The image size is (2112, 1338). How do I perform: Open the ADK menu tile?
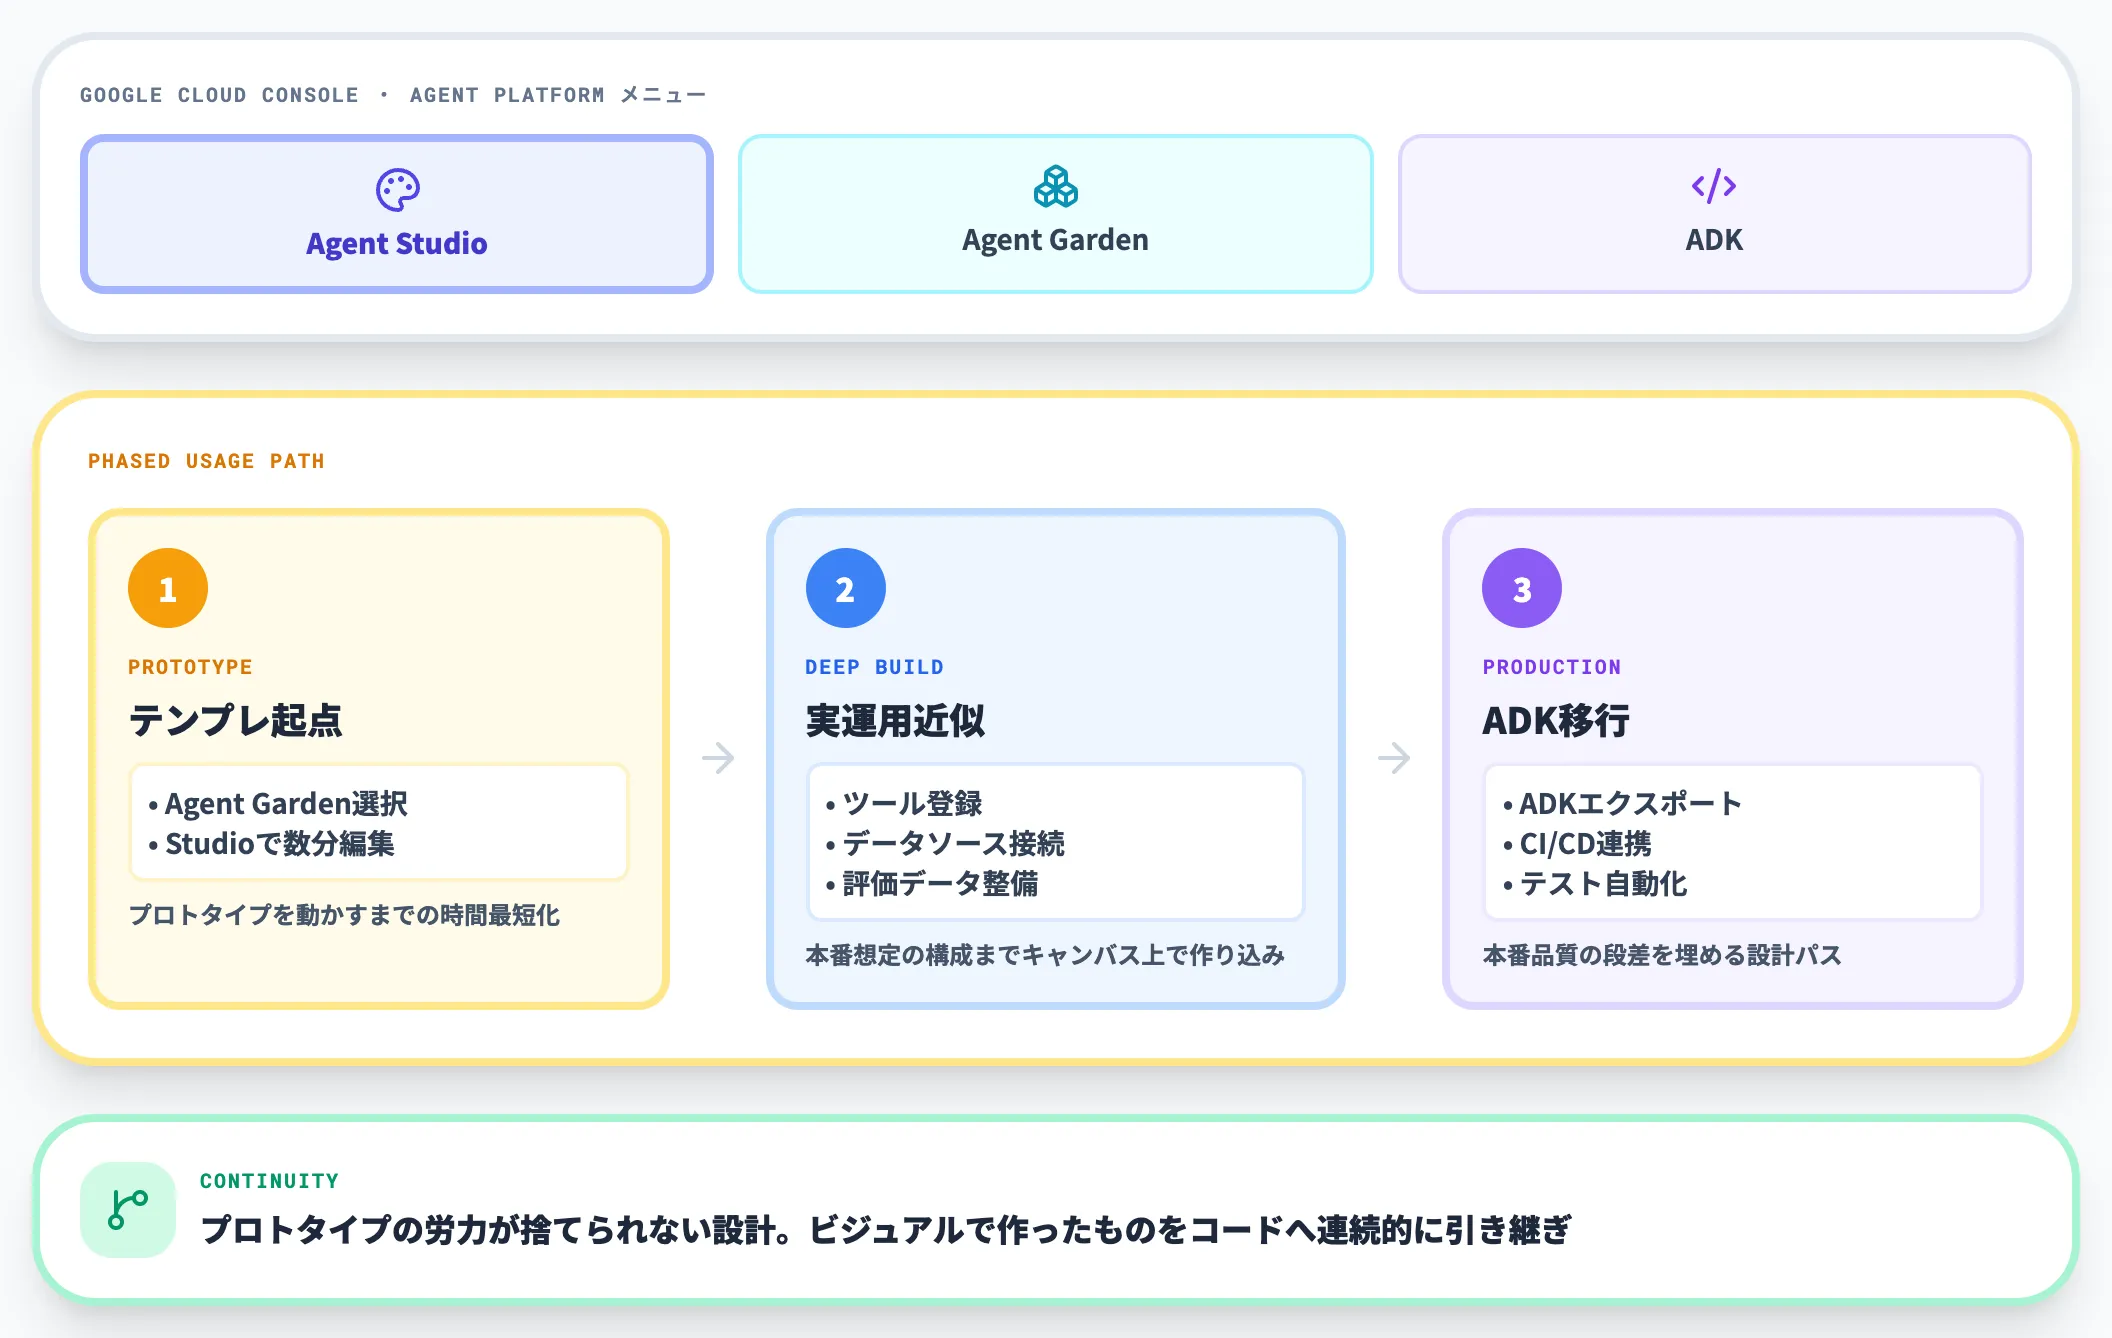(1714, 214)
